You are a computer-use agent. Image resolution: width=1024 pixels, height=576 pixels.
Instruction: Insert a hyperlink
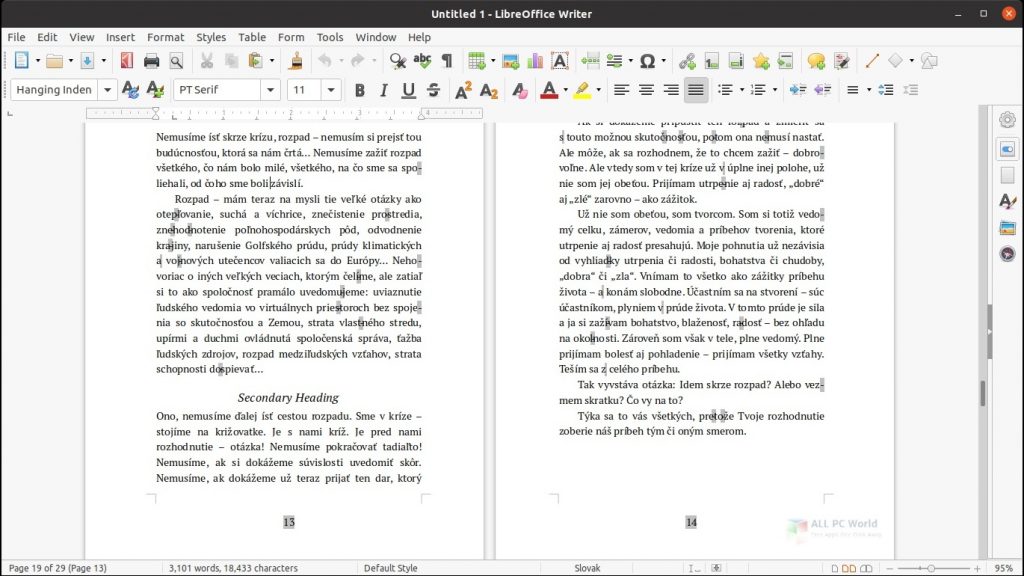coord(687,61)
